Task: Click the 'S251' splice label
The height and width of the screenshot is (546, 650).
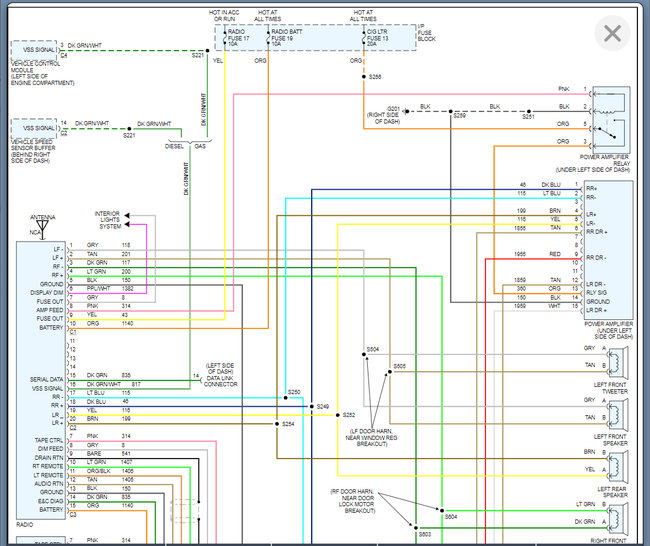Action: coord(528,117)
